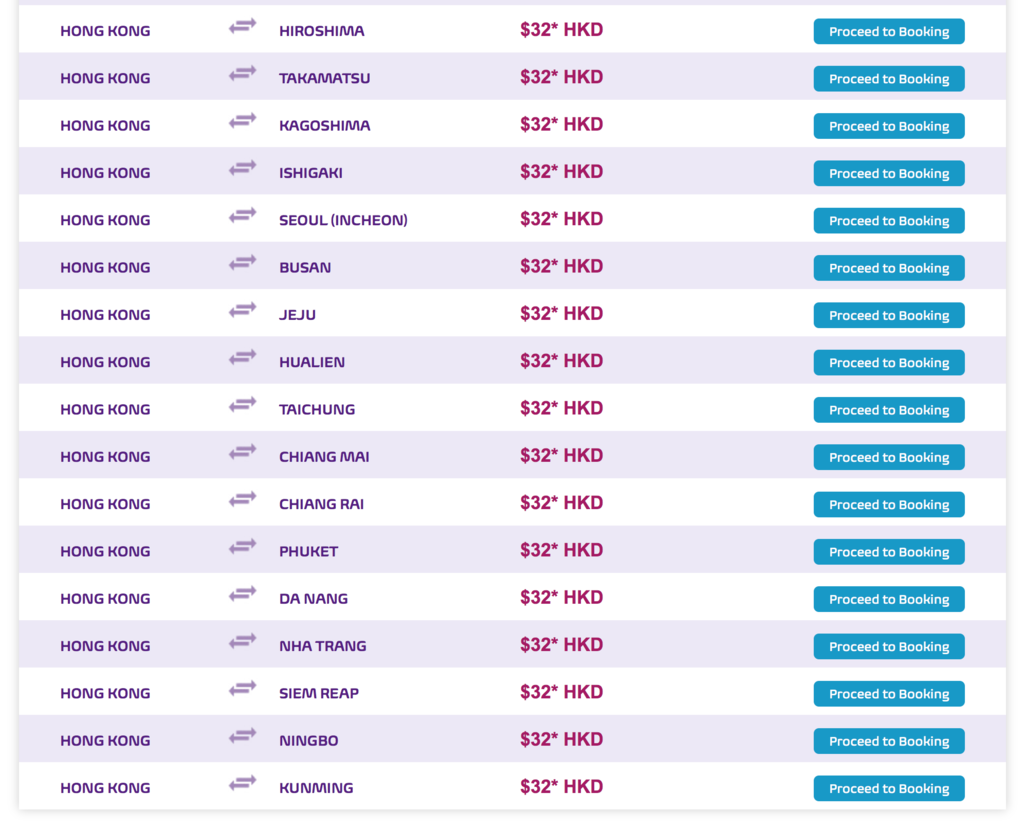Proceed to Booking for Kagoshima flight

pyautogui.click(x=889, y=126)
